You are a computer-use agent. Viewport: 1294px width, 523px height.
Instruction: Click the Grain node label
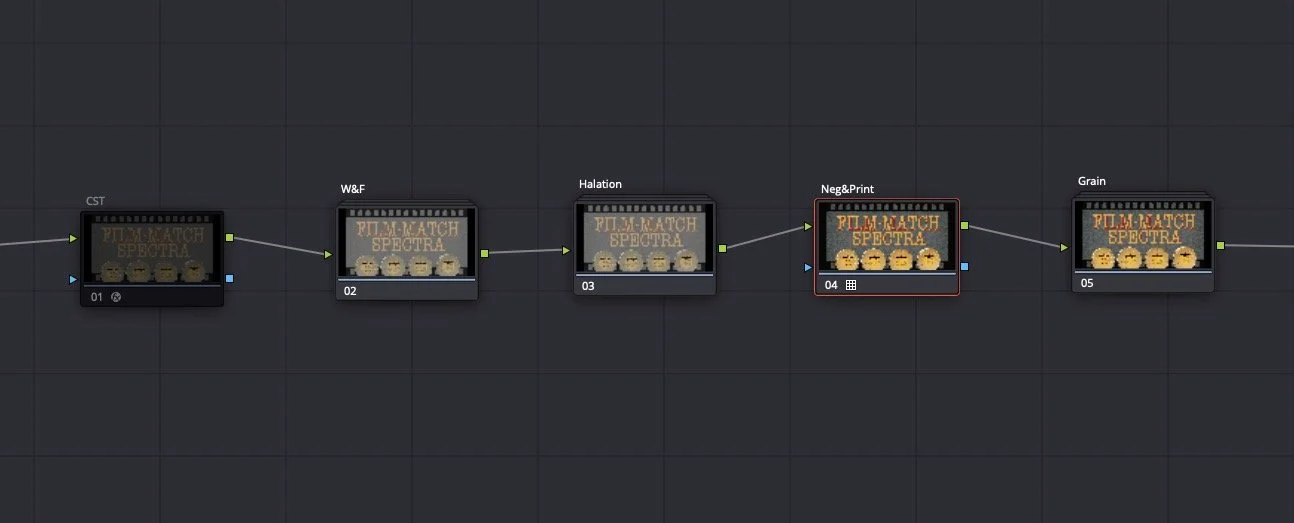point(1092,181)
